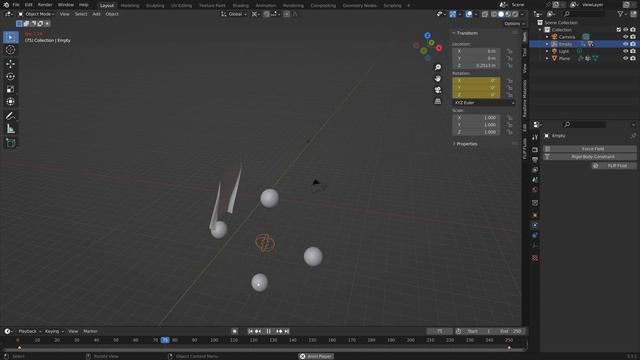This screenshot has width=640, height=360.
Task: Open the viewport Options dropdown
Action: point(514,24)
